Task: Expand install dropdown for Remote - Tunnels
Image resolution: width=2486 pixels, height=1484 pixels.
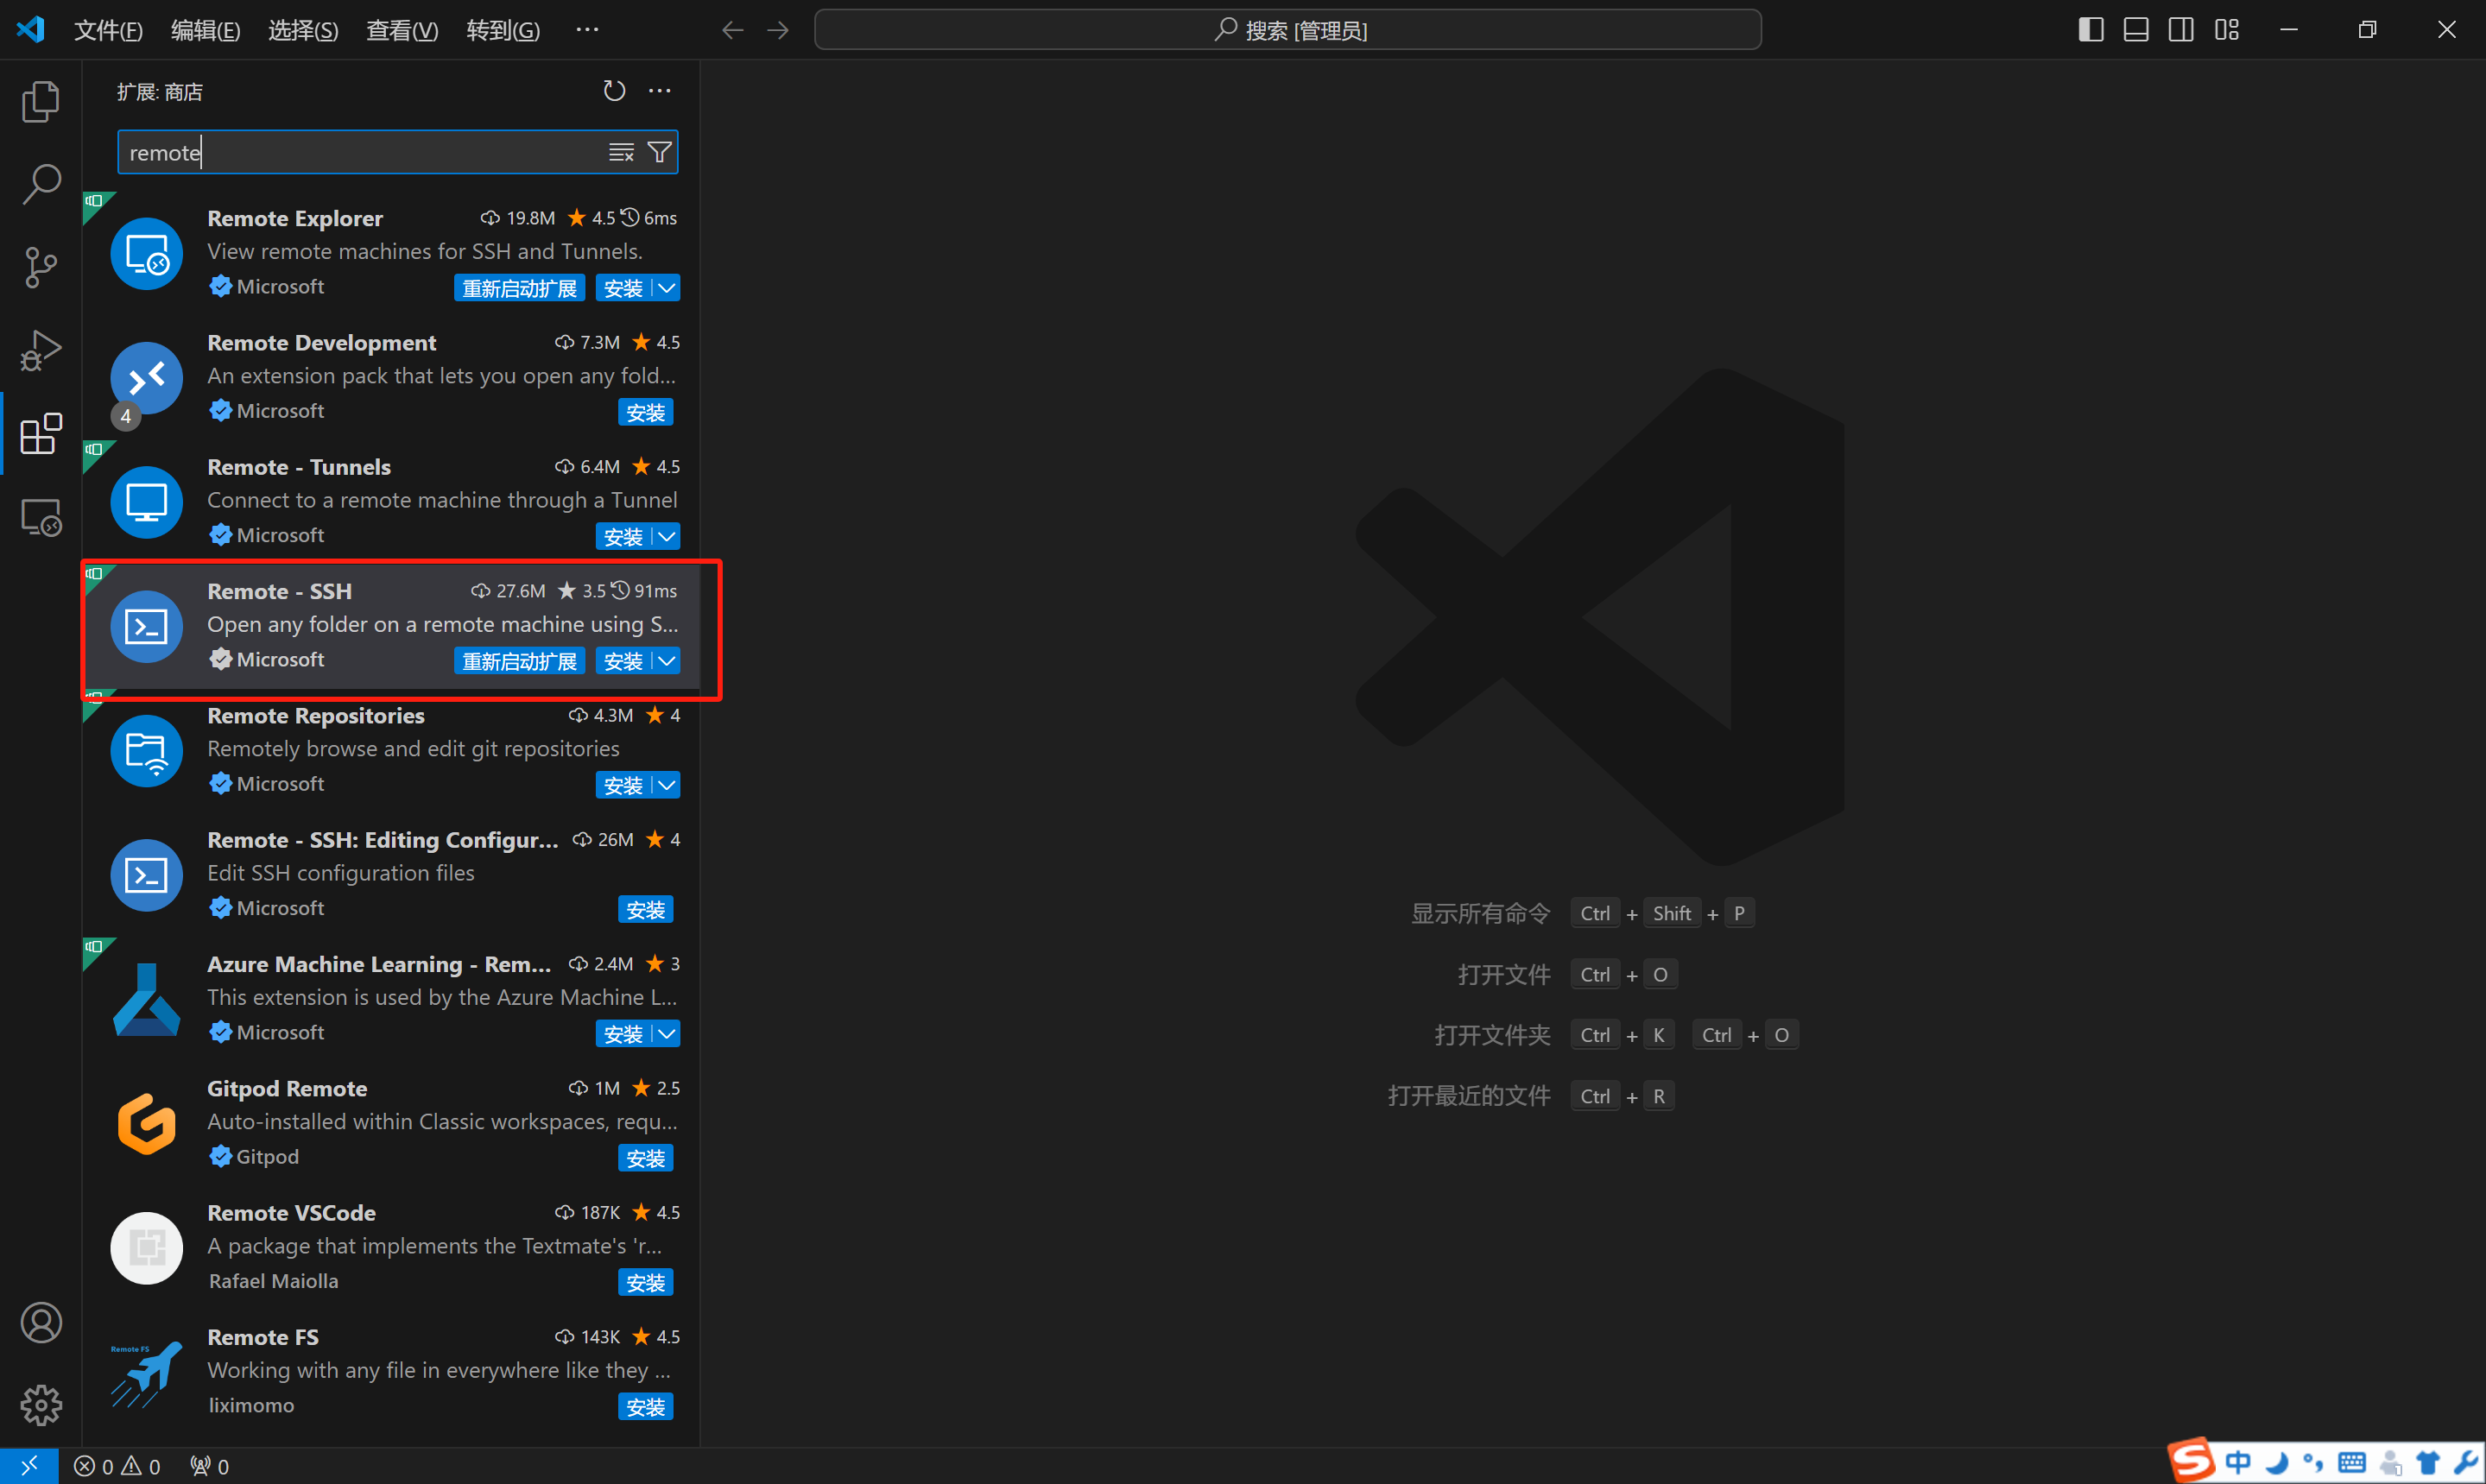Action: tap(667, 537)
